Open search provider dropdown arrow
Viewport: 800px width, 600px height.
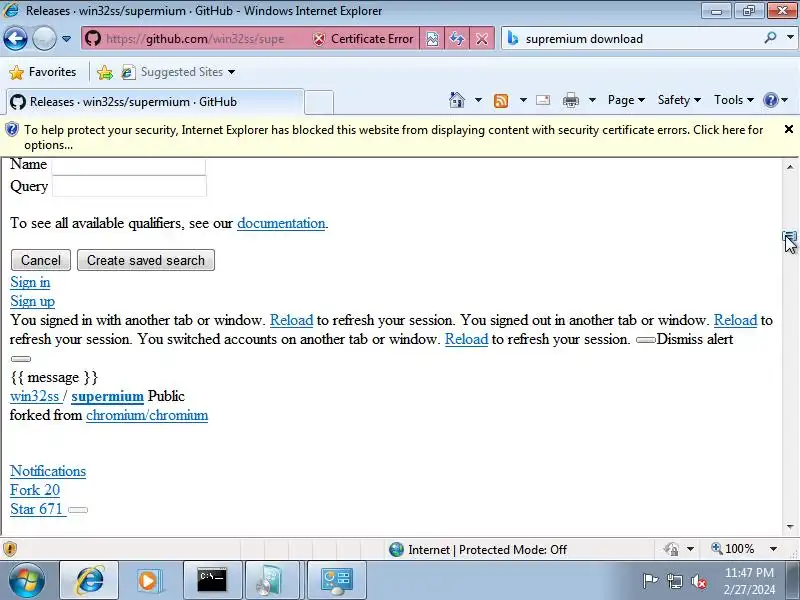[790, 37]
